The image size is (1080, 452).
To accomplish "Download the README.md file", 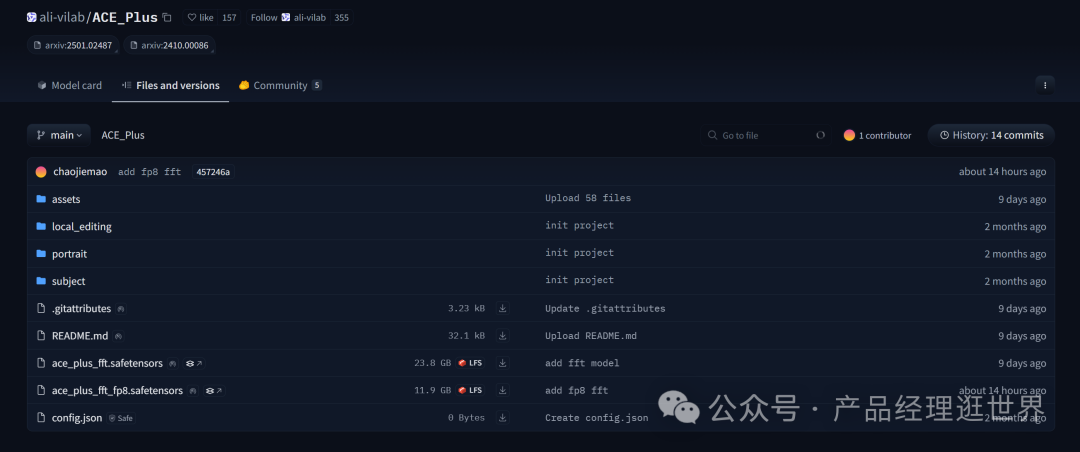I will (x=502, y=336).
